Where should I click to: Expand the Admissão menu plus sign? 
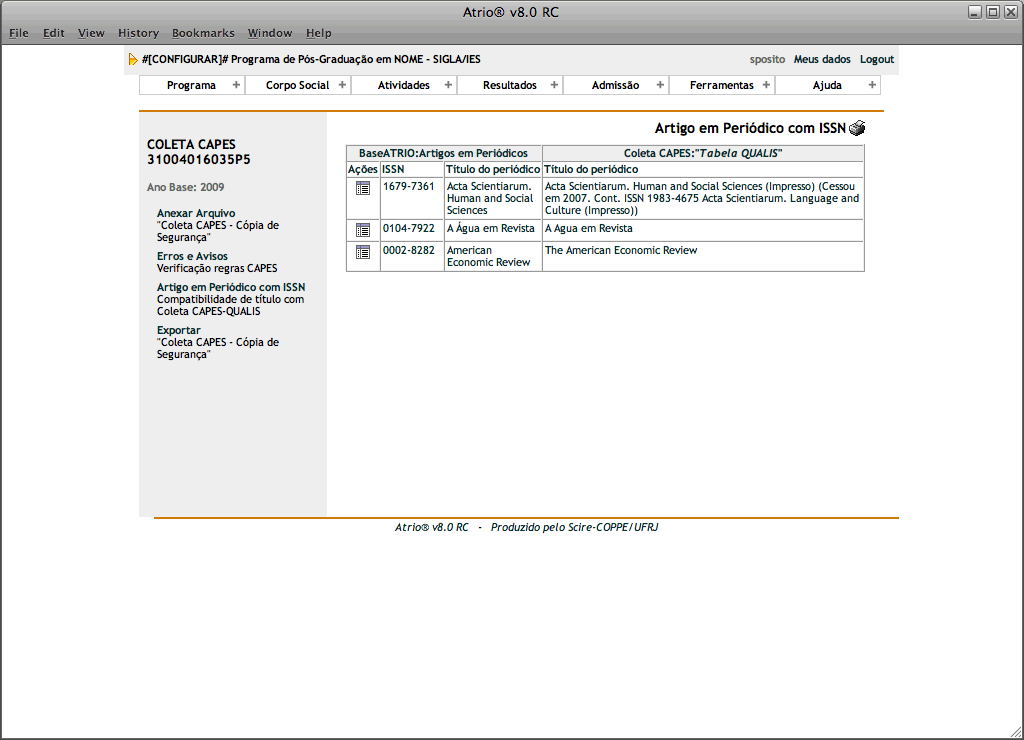(x=660, y=85)
